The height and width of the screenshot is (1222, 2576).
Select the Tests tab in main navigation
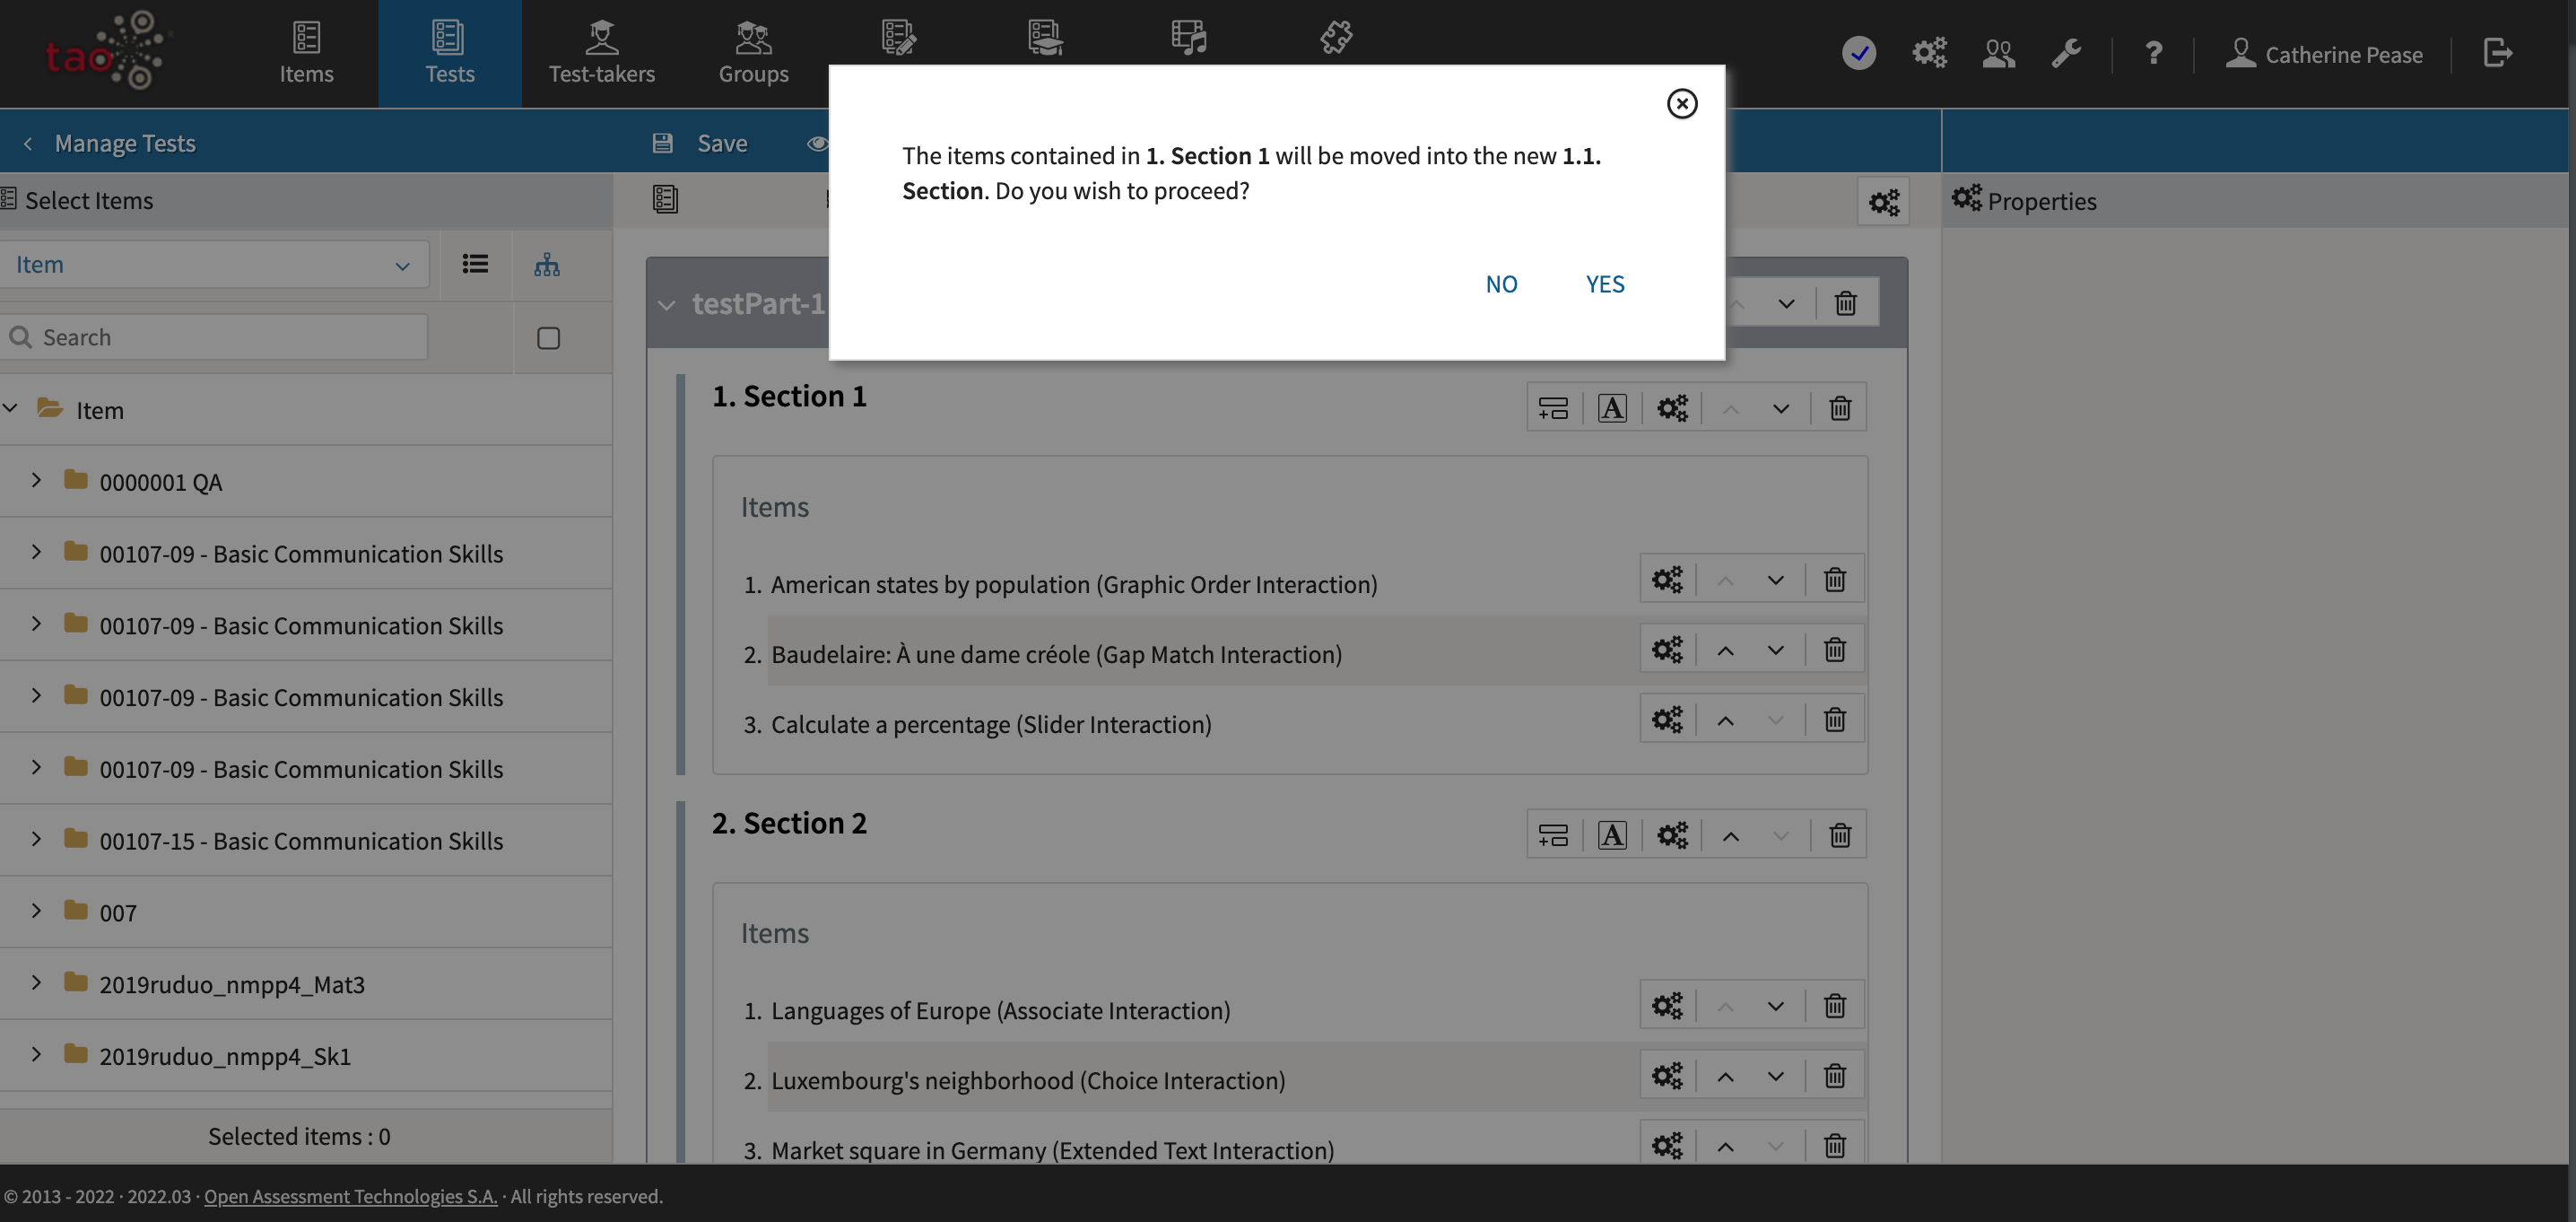point(448,54)
